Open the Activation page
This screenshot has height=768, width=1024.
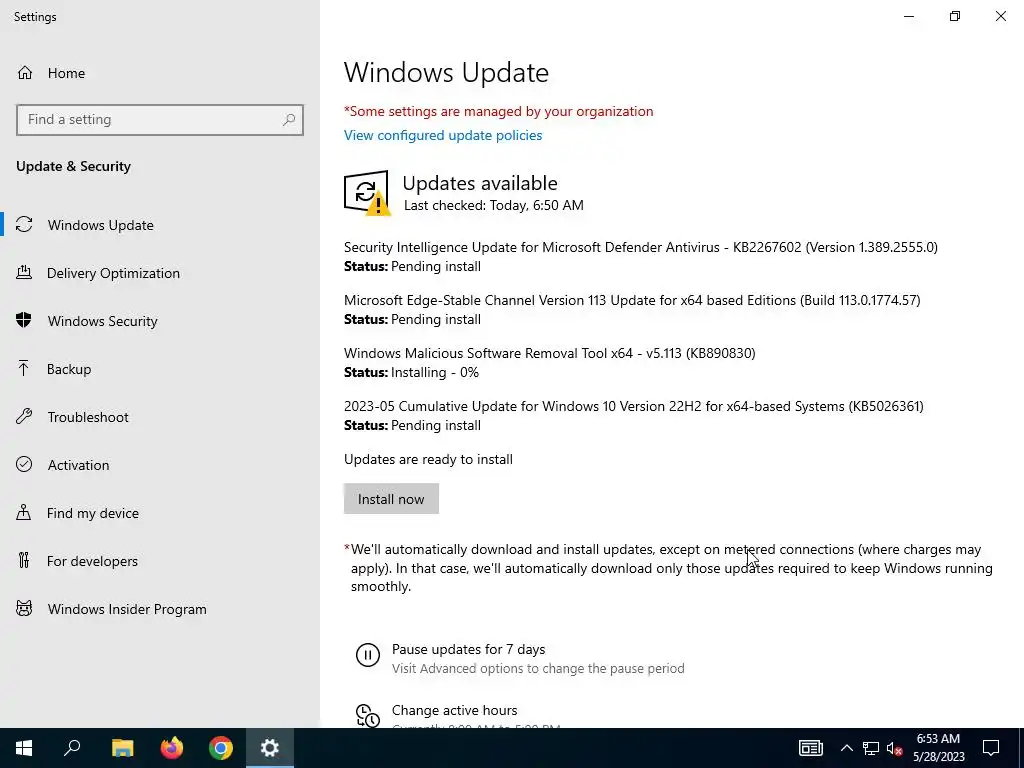pos(160,465)
